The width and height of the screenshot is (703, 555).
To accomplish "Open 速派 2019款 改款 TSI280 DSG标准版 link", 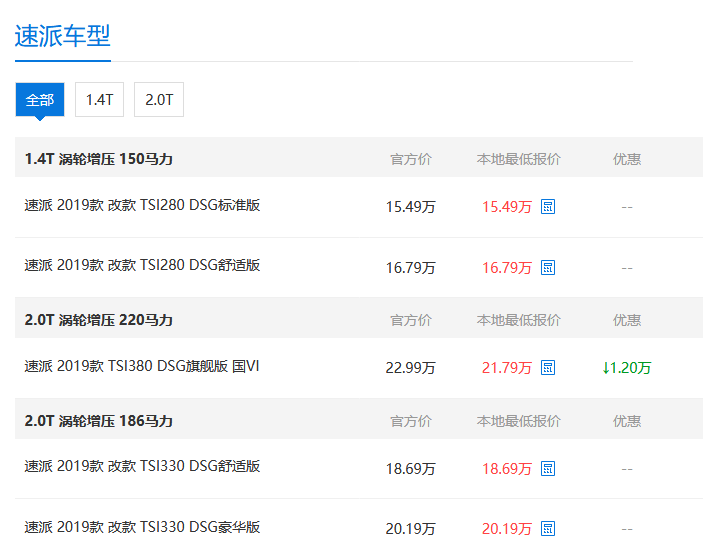I will [142, 205].
